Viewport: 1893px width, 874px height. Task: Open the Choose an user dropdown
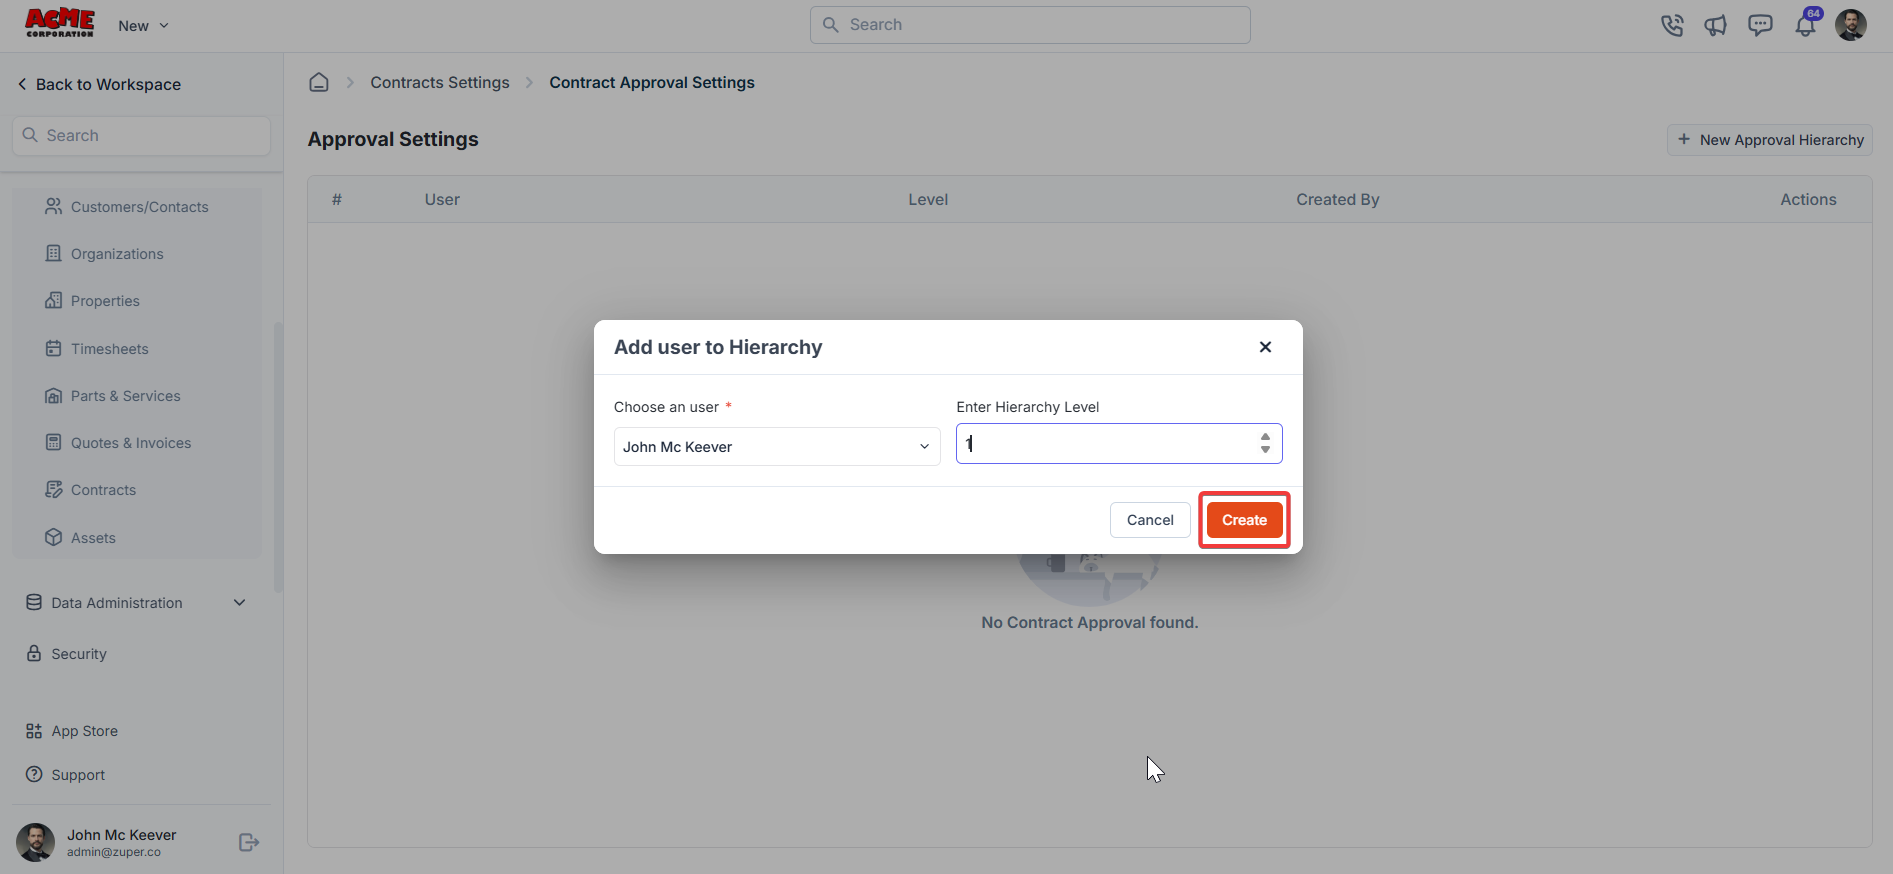(x=777, y=447)
